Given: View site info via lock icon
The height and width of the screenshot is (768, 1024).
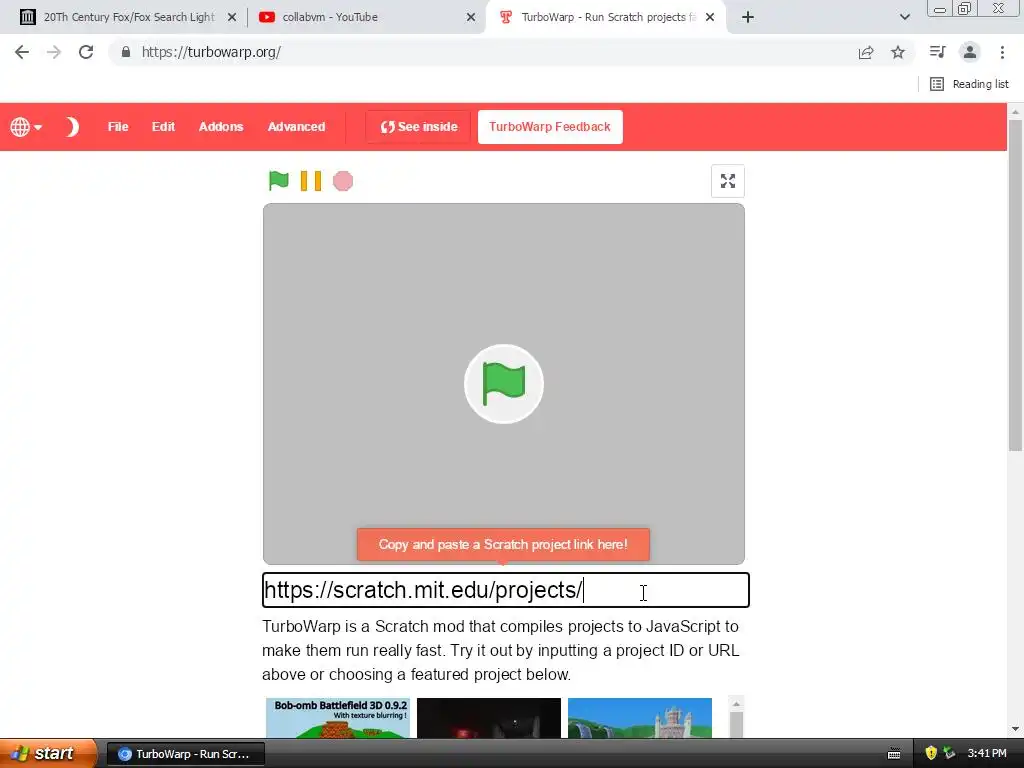Looking at the screenshot, I should tap(126, 52).
